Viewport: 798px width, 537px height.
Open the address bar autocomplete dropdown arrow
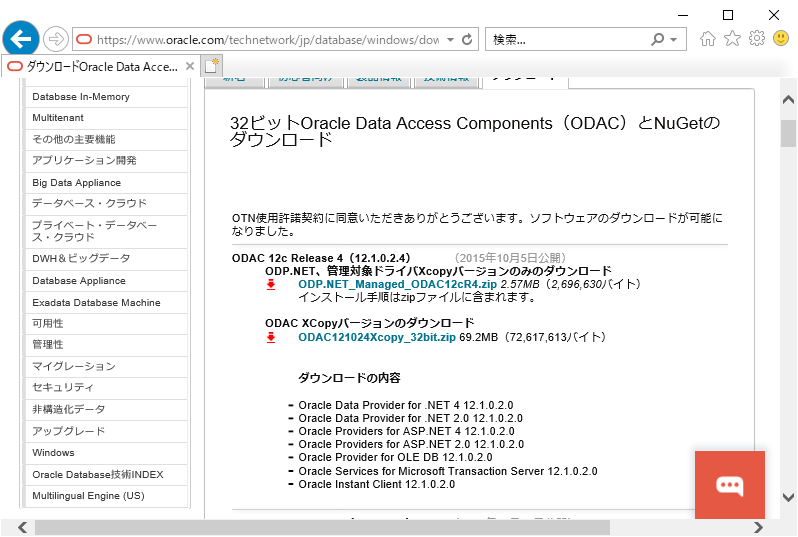(x=450, y=40)
